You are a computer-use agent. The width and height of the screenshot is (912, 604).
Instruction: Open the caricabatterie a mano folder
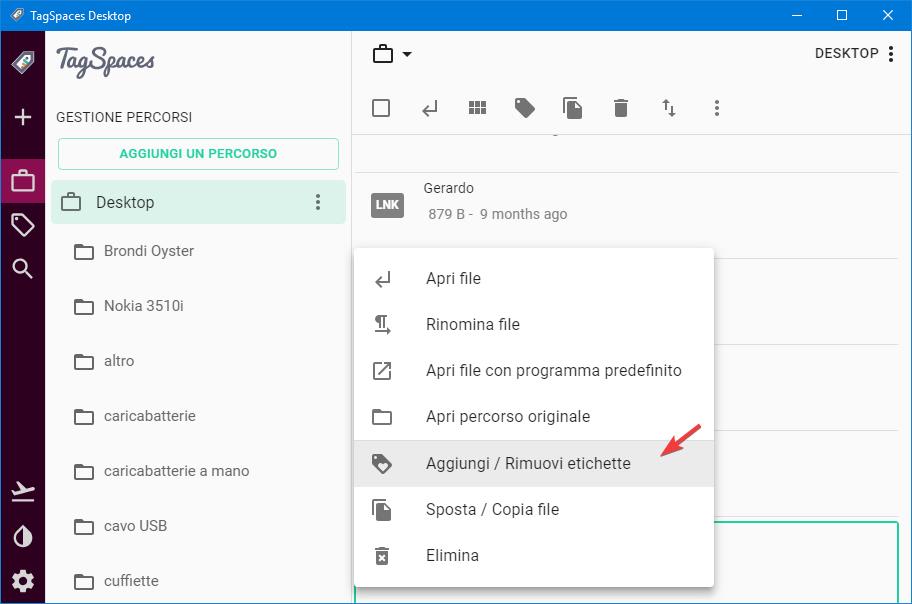(x=176, y=471)
